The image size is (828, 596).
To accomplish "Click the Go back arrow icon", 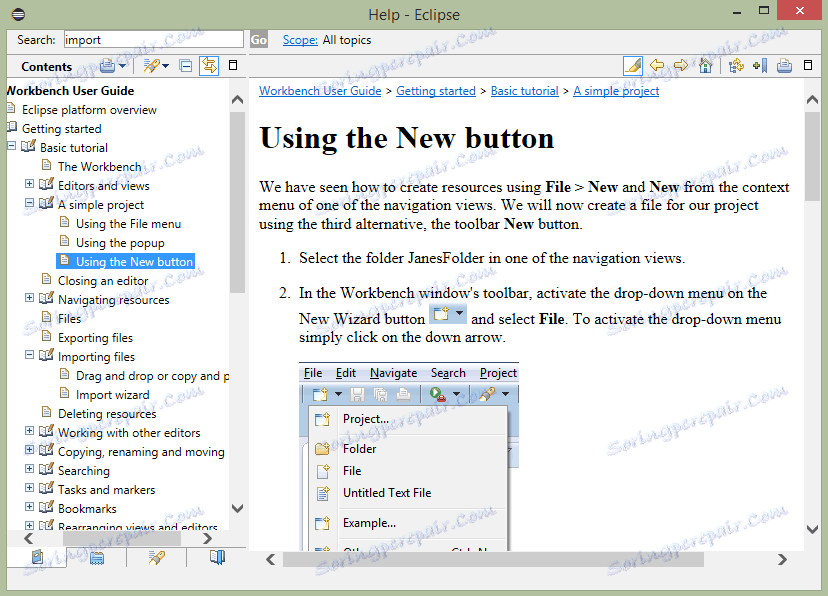I will pyautogui.click(x=657, y=66).
